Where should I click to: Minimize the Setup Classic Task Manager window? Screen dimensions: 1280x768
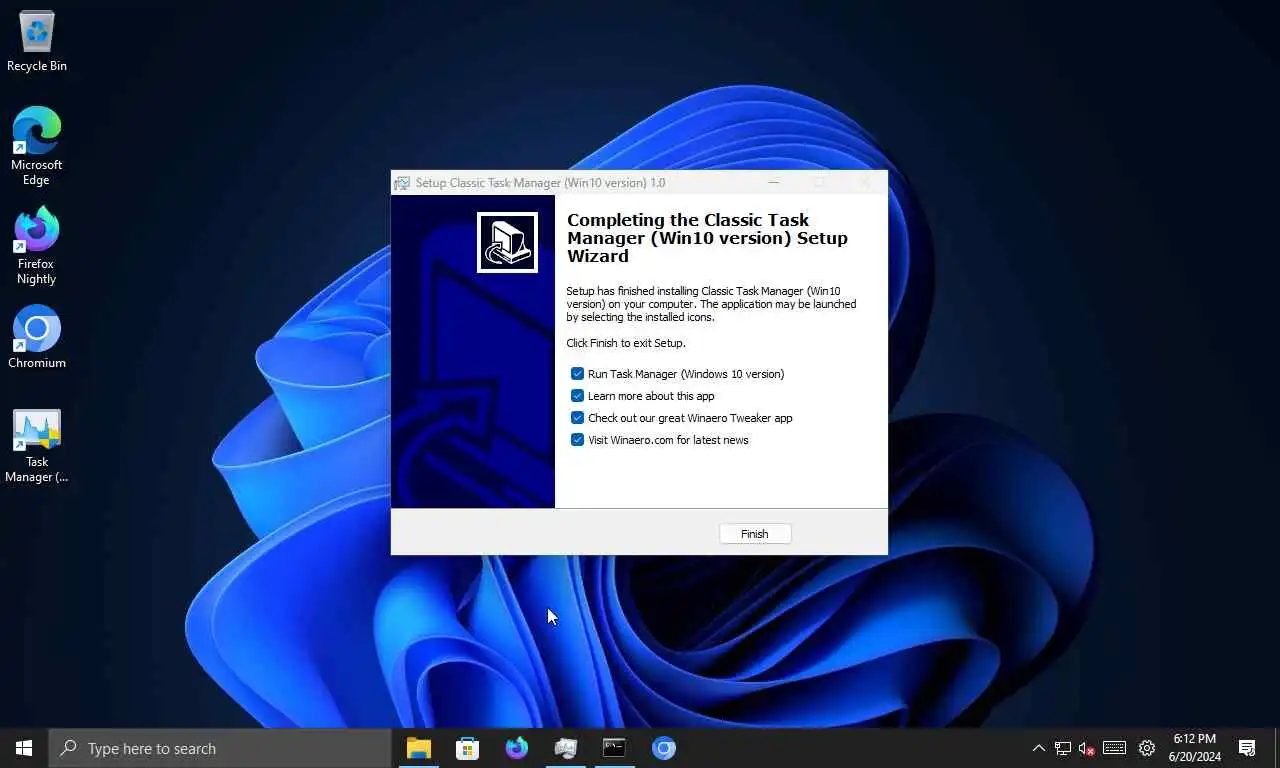click(773, 183)
